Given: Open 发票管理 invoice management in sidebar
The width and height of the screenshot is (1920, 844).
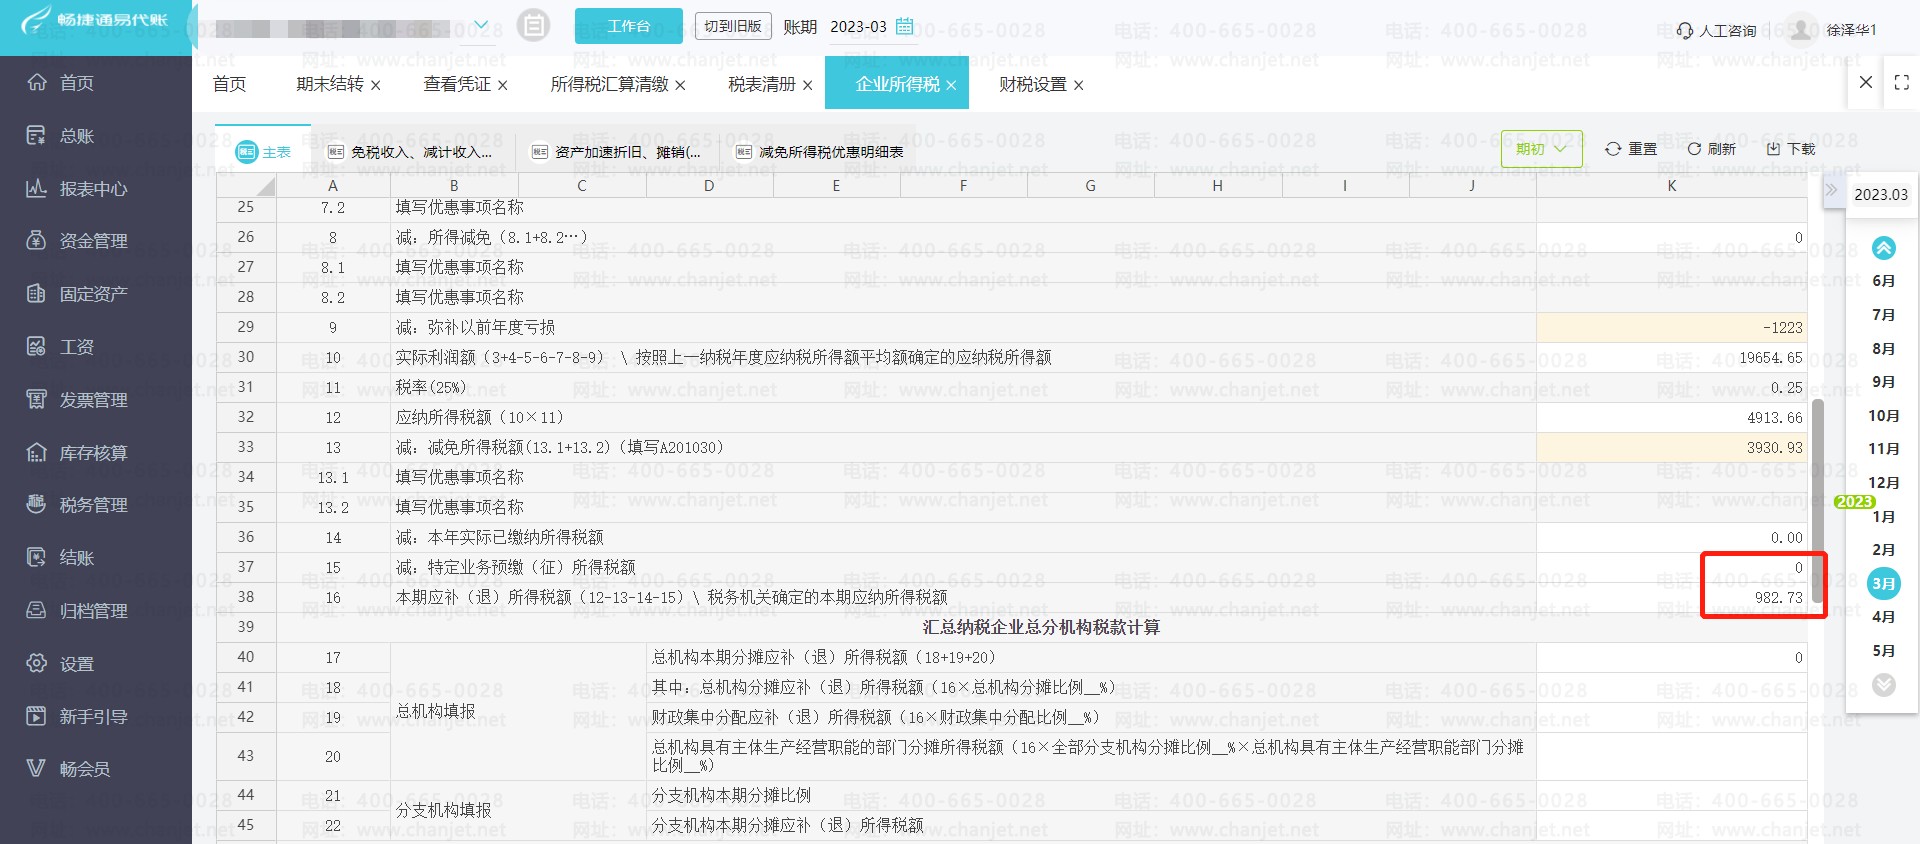Looking at the screenshot, I should [x=76, y=399].
